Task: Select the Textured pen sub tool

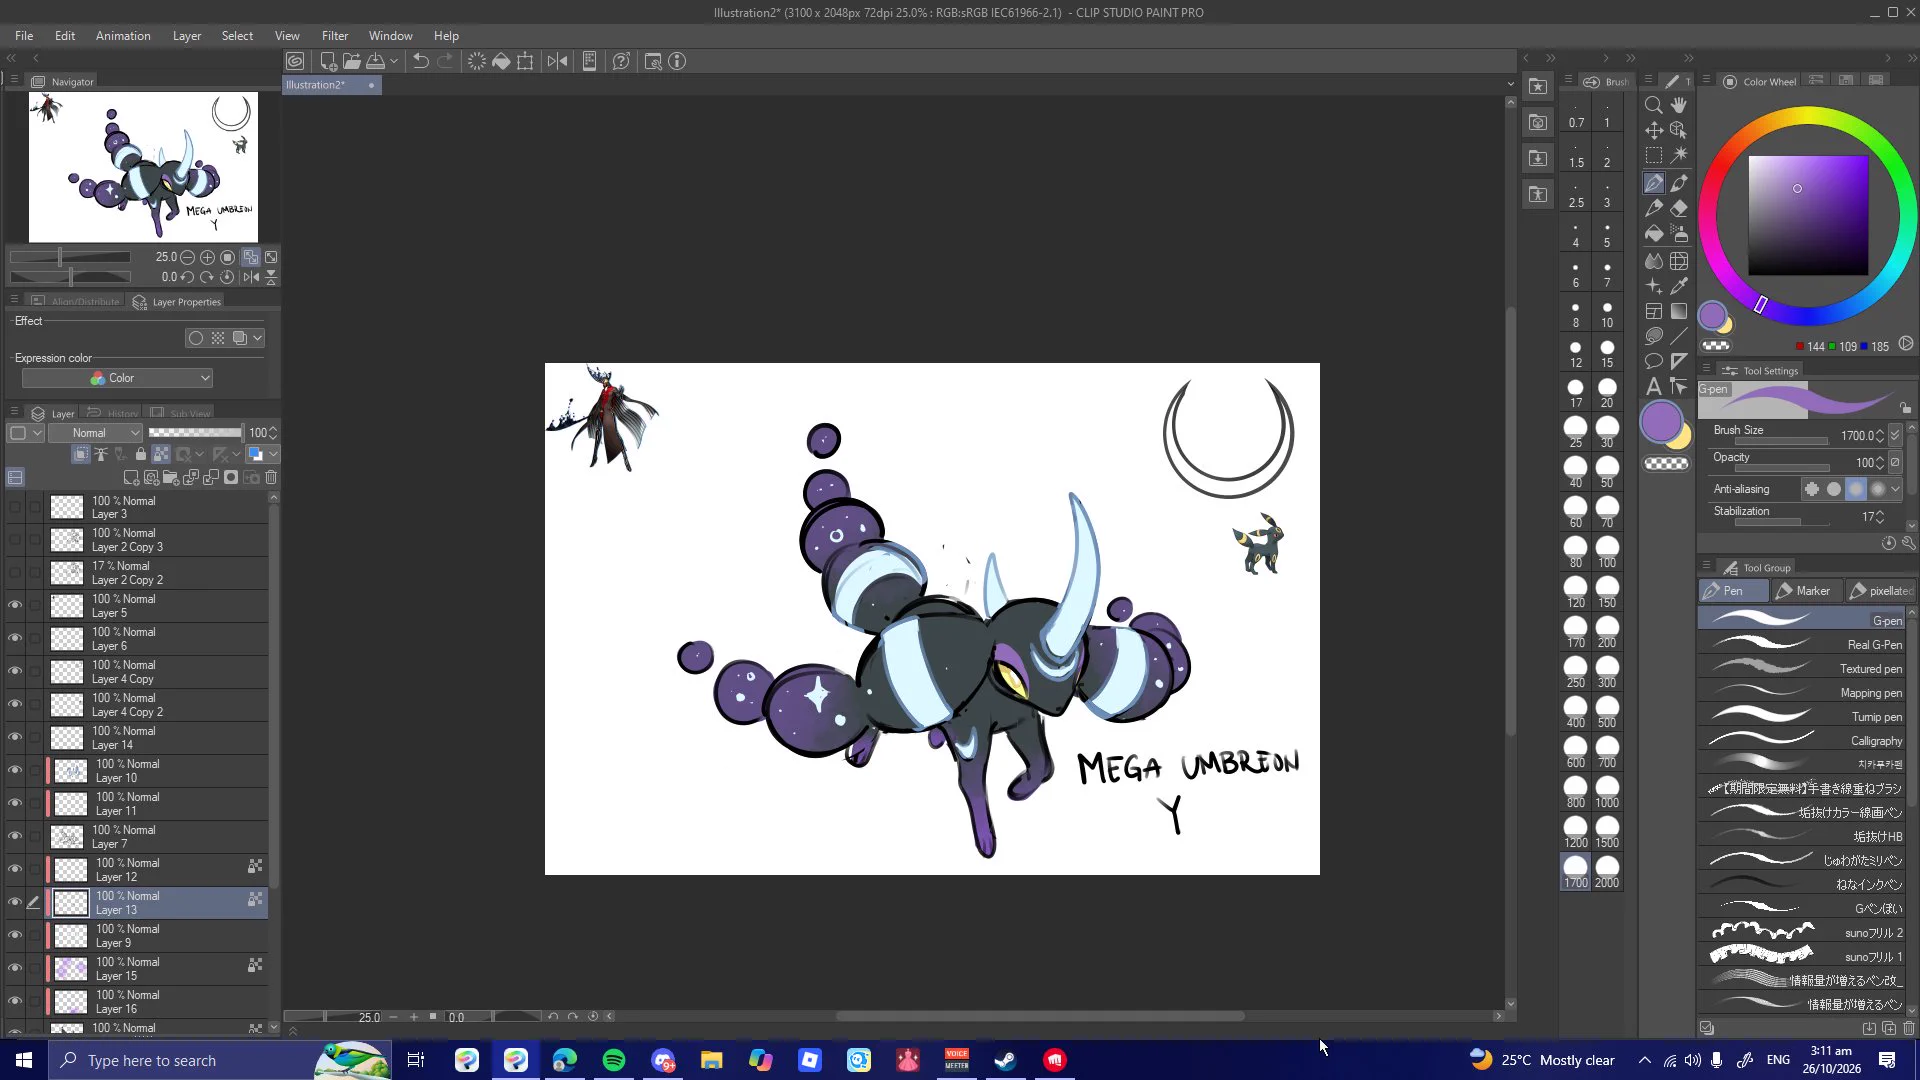Action: point(1801,669)
